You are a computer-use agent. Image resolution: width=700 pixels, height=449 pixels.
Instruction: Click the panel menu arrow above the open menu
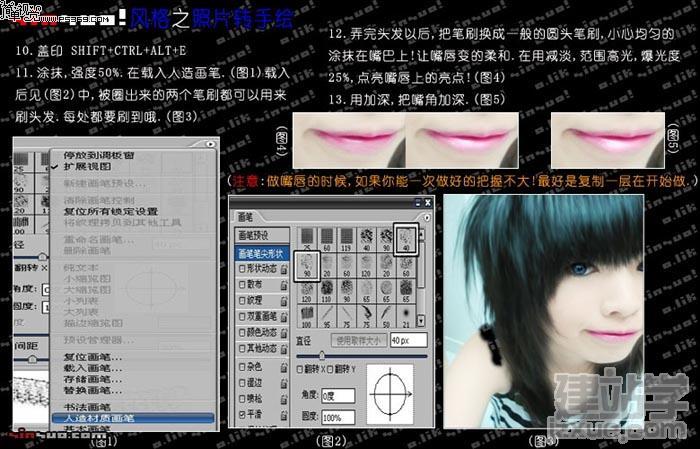tap(210, 144)
